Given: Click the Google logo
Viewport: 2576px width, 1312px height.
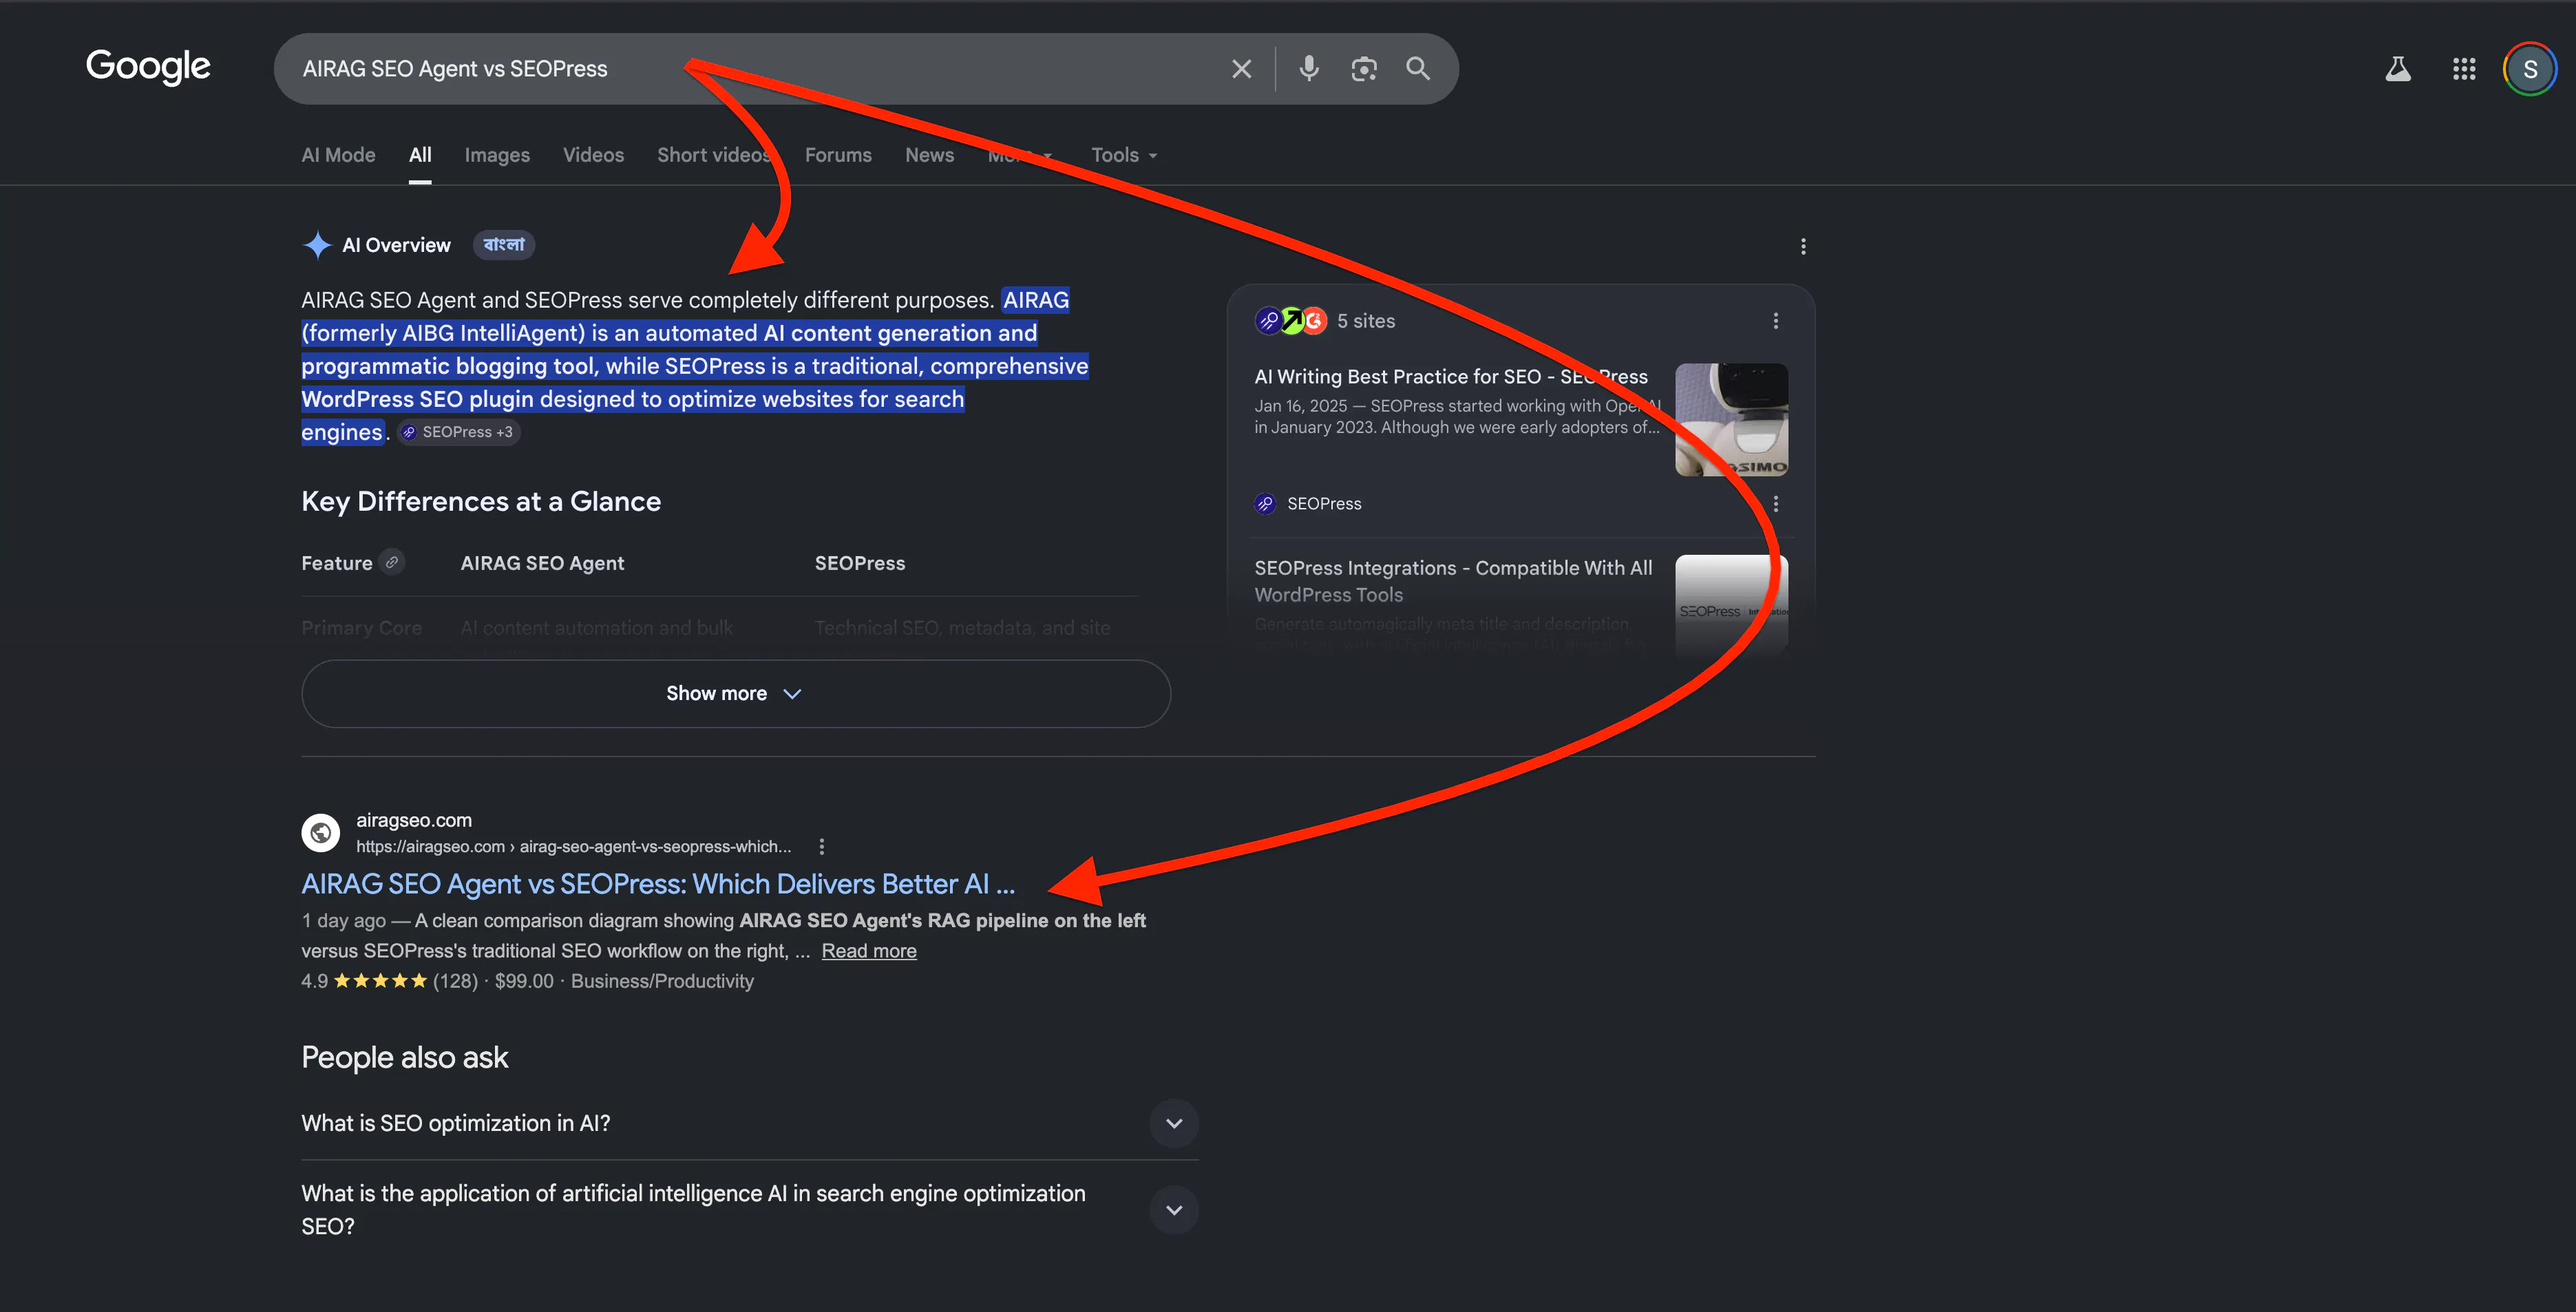Looking at the screenshot, I should click(x=148, y=67).
